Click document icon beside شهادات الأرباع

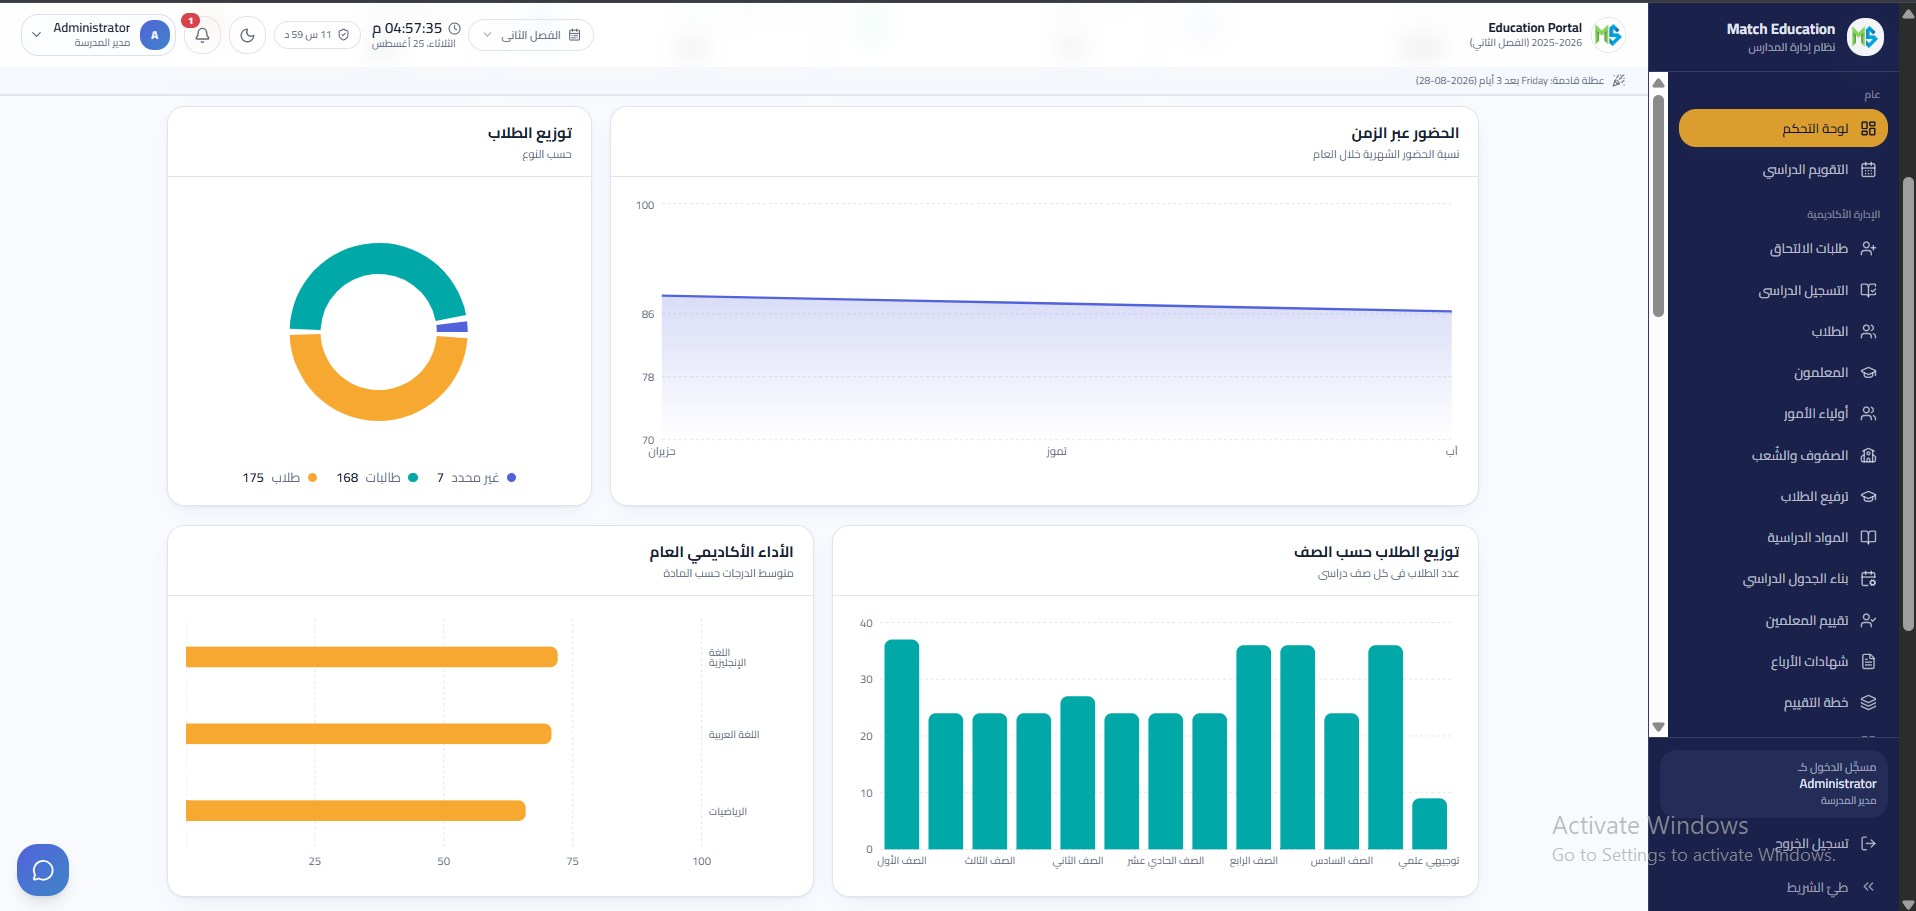pyautogui.click(x=1868, y=662)
